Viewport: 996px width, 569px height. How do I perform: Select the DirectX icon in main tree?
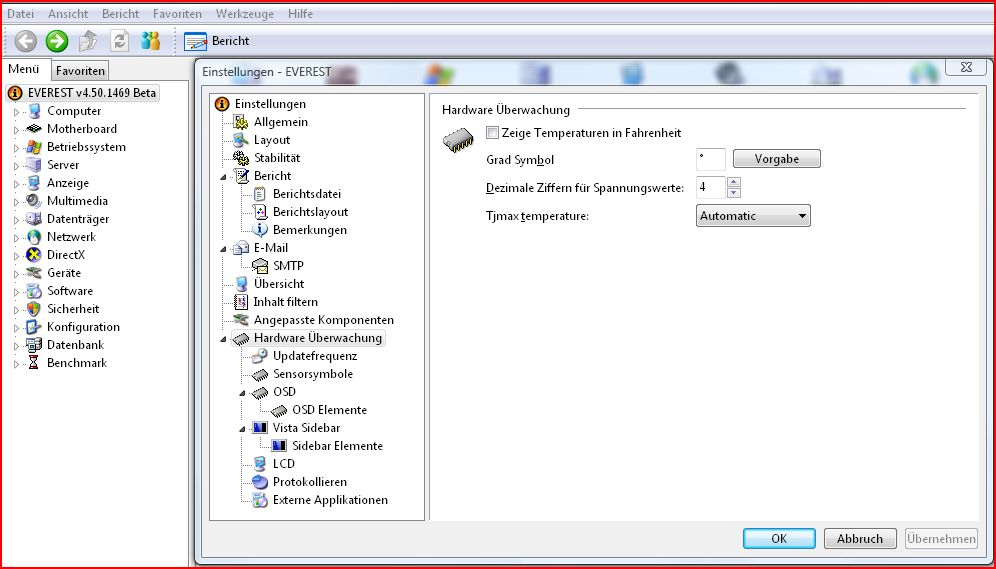coord(34,255)
